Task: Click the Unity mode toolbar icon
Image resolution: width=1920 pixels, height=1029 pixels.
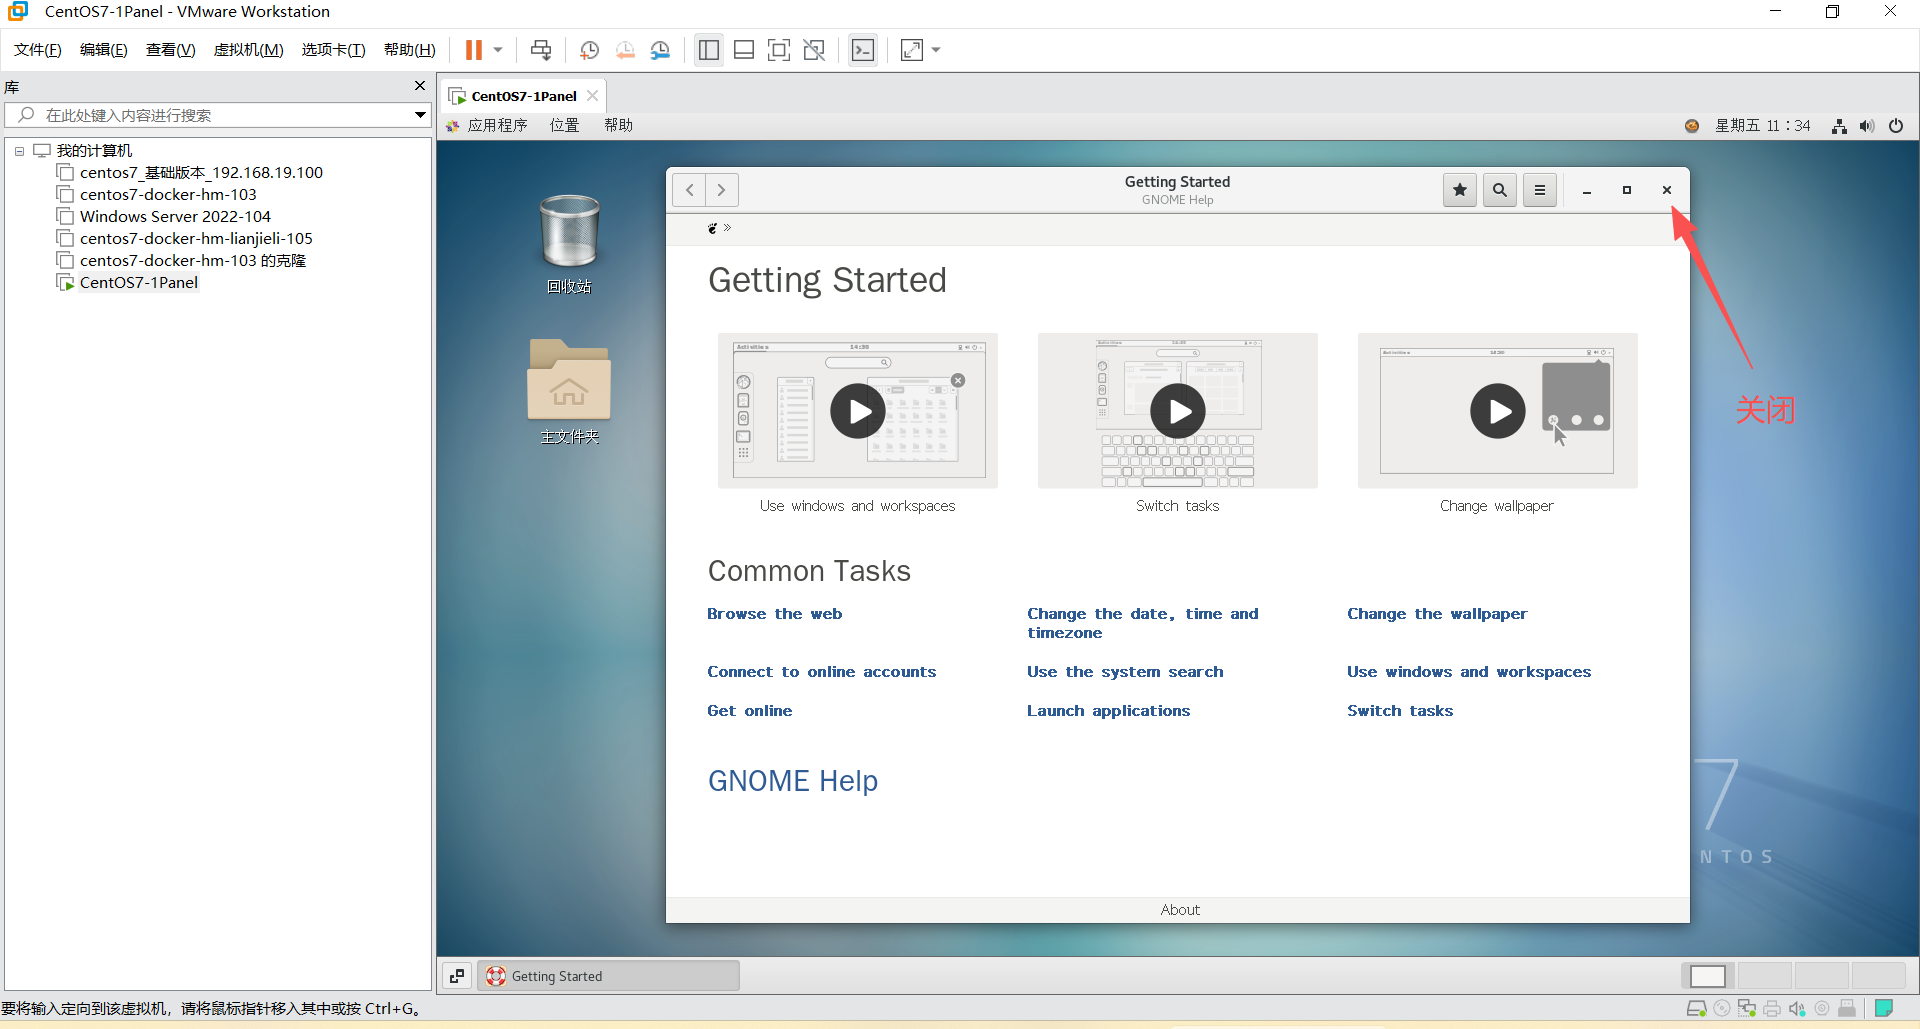Action: (x=814, y=50)
